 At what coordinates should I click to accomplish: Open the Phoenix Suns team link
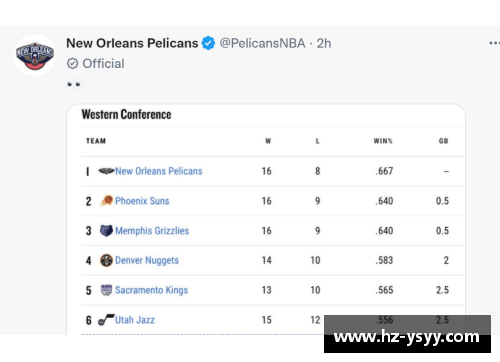(142, 201)
